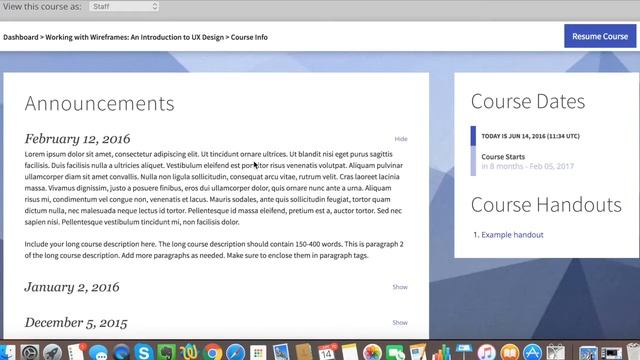Open Reminders app in the dock

coord(76,353)
